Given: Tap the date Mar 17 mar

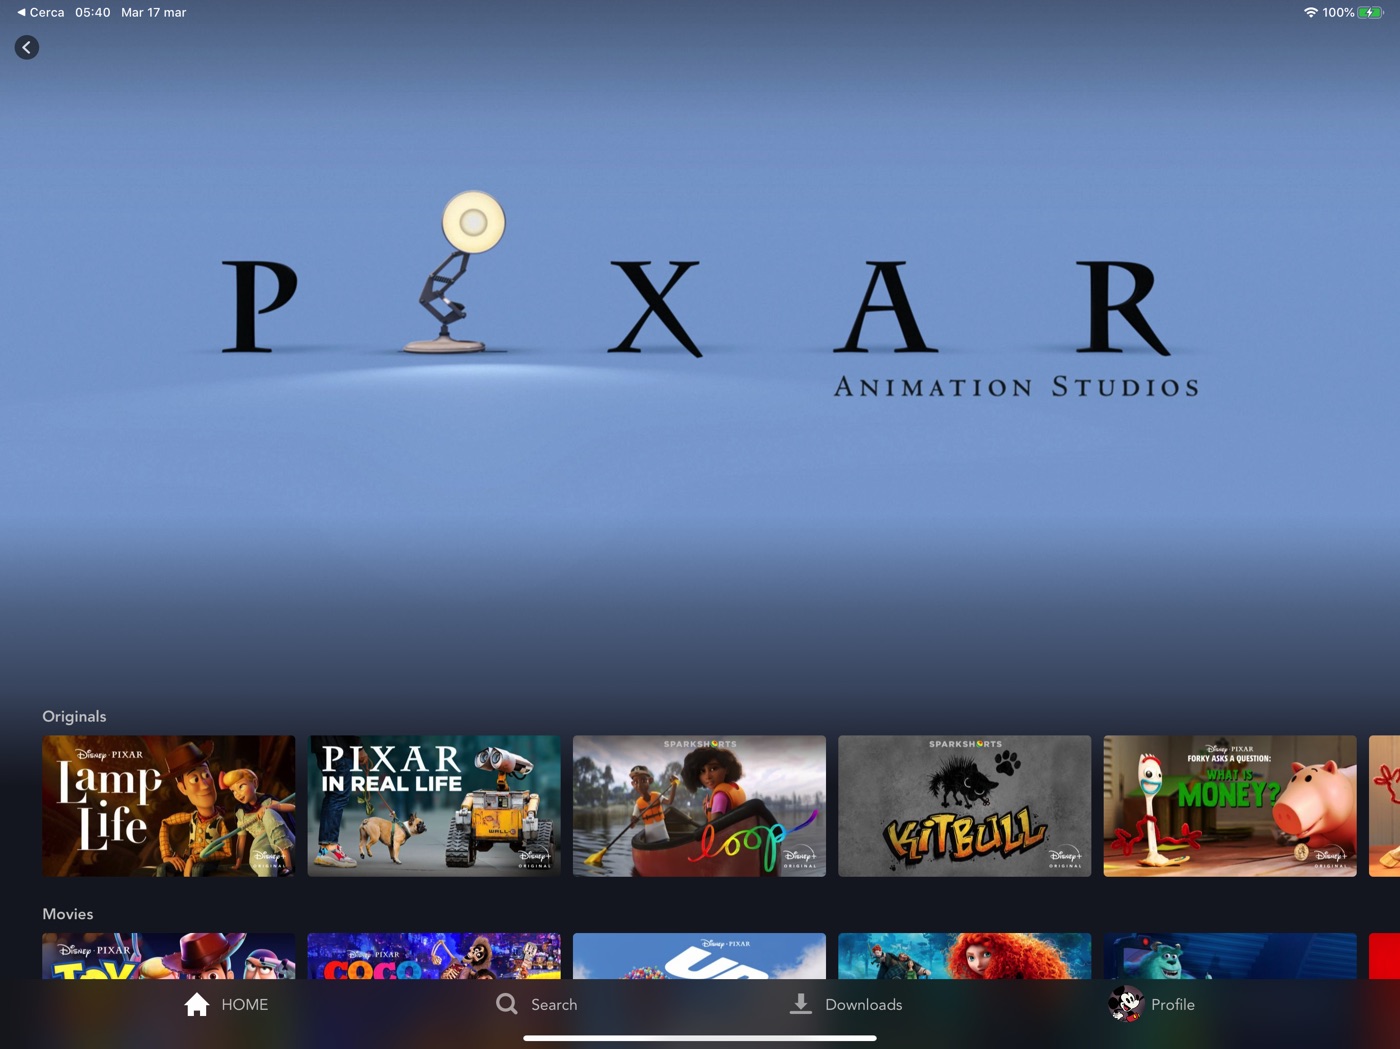Looking at the screenshot, I should point(154,12).
